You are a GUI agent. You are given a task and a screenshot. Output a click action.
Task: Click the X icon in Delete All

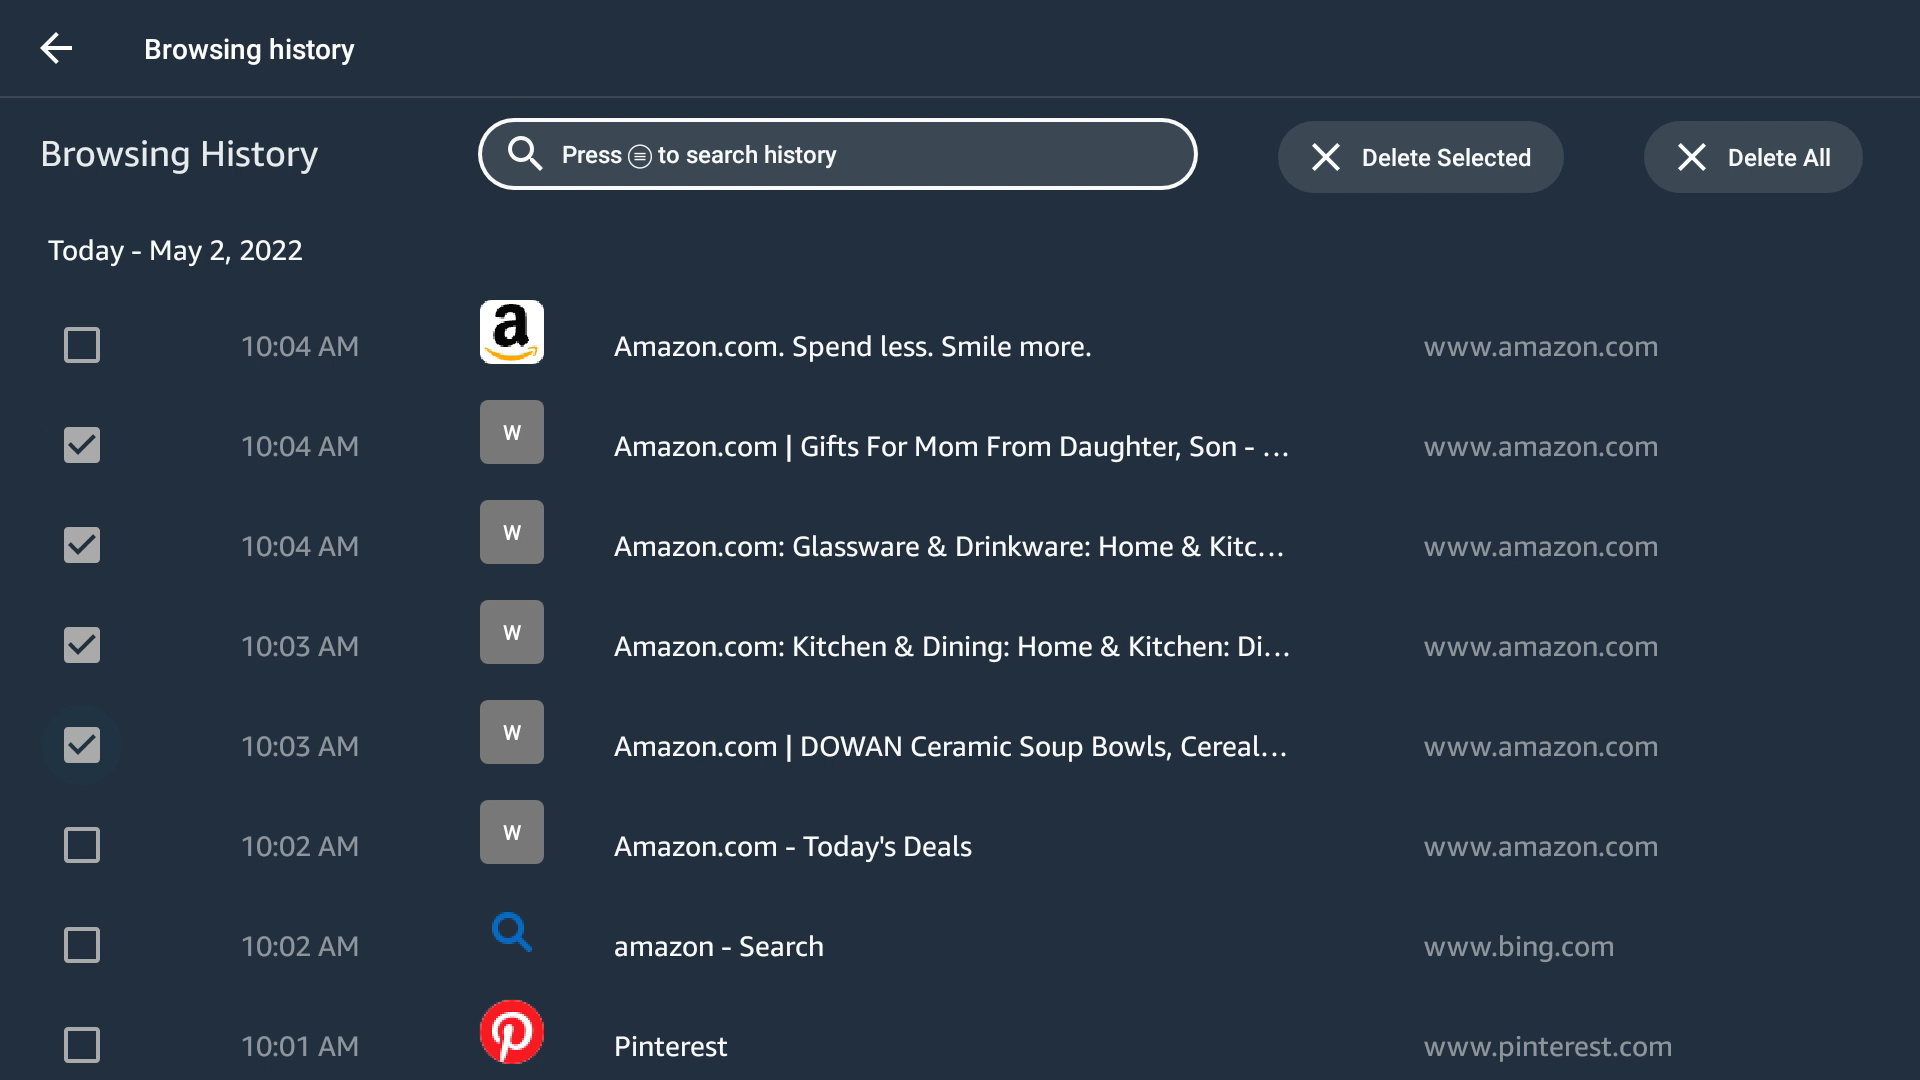pyautogui.click(x=1692, y=157)
